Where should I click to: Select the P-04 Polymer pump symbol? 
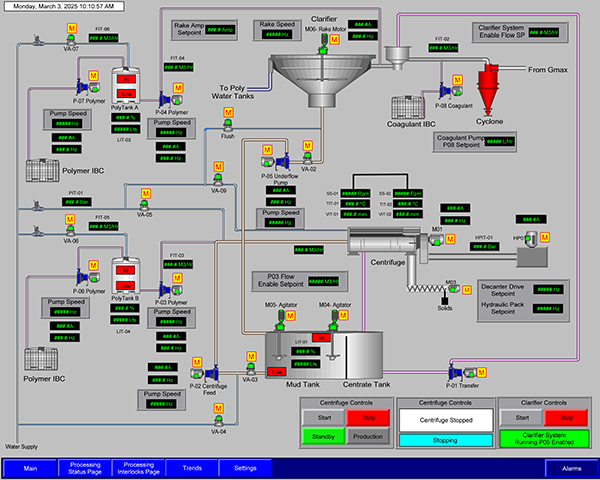click(163, 98)
